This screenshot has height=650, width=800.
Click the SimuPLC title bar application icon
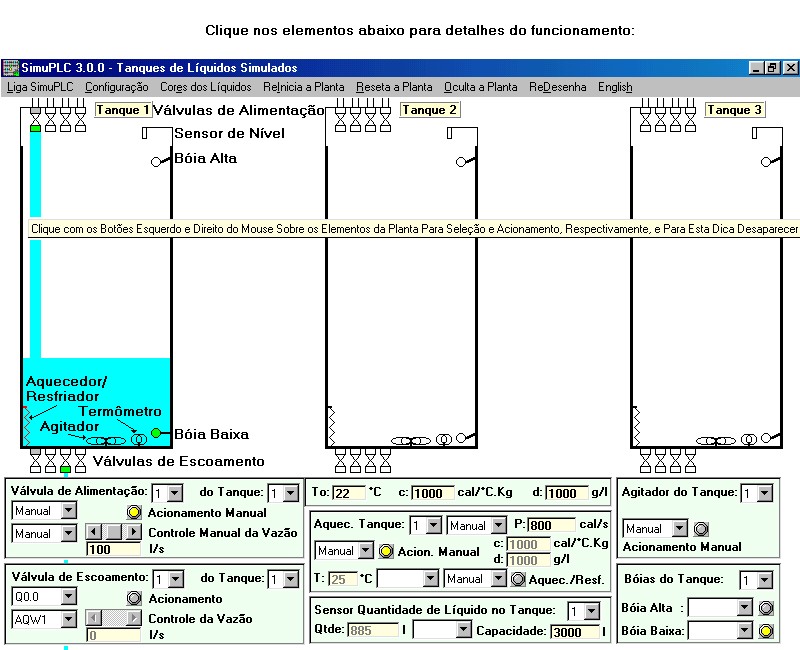point(11,68)
